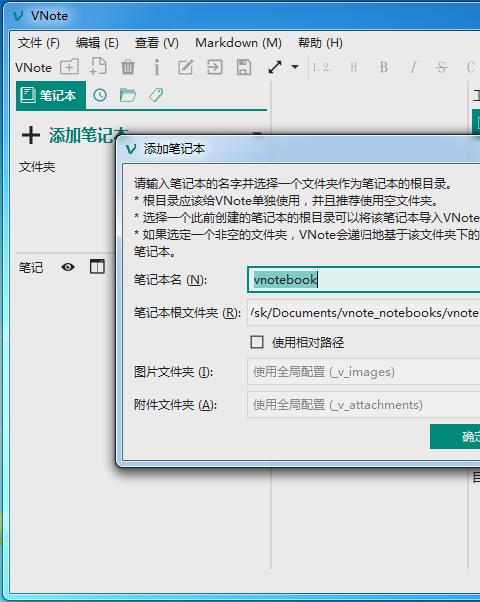Click the save note floppy icon
Image resolution: width=480 pixels, height=602 pixels.
coord(244,67)
